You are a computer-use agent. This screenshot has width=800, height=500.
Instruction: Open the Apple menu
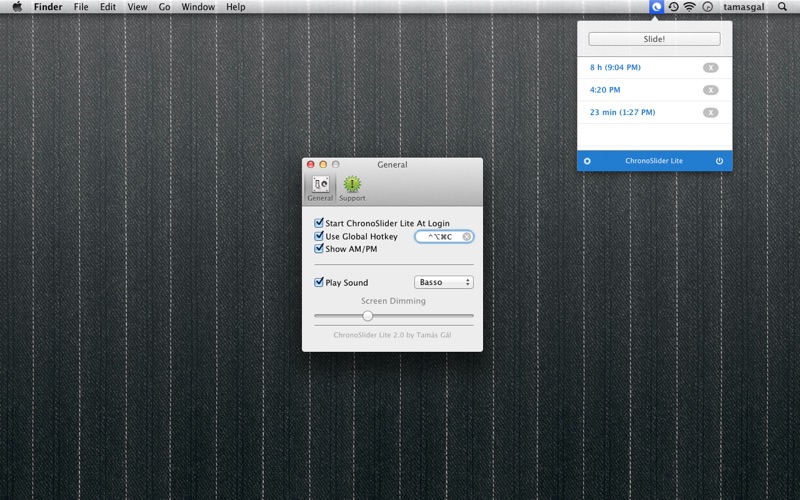17,7
